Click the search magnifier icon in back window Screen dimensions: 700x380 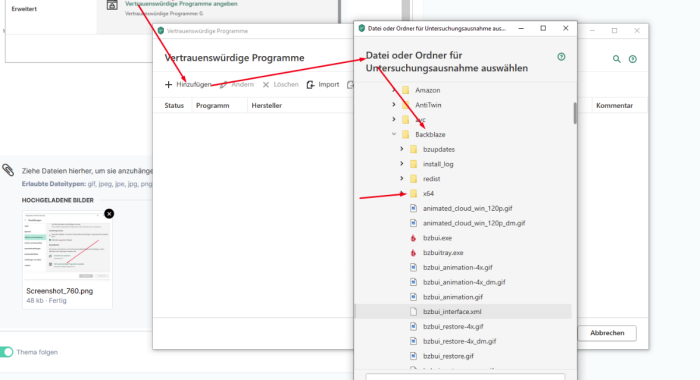tap(617, 59)
